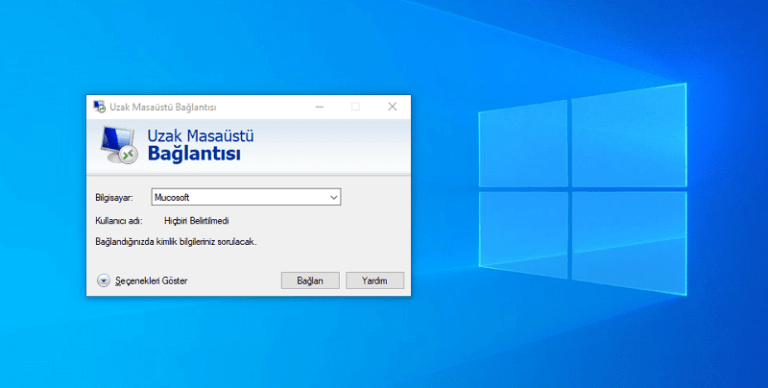Click the round arrow icon beside Seçenekleri Göster
Image resolution: width=768 pixels, height=388 pixels.
point(103,281)
